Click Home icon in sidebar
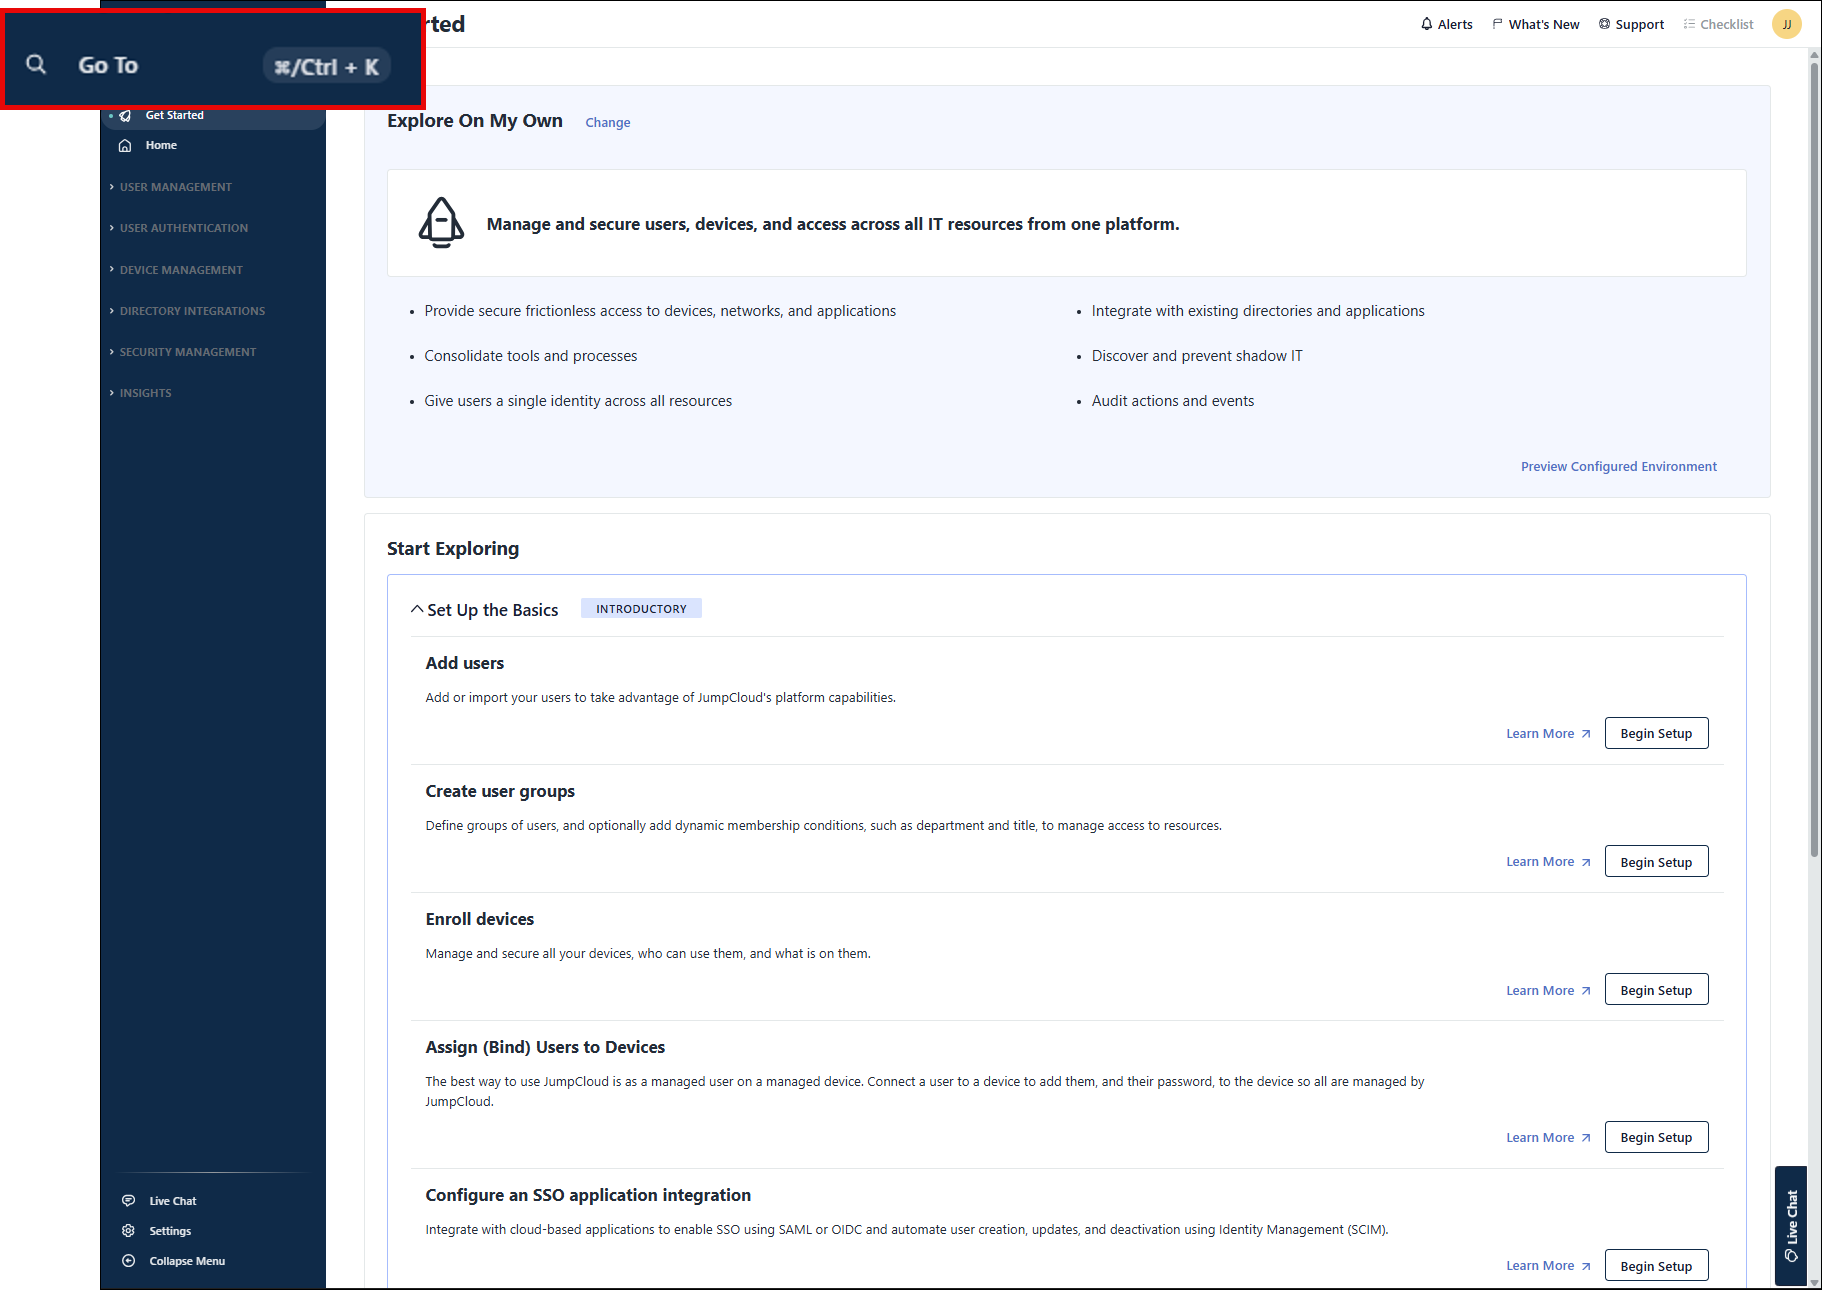Screen dimensions: 1822x1290 (125, 146)
